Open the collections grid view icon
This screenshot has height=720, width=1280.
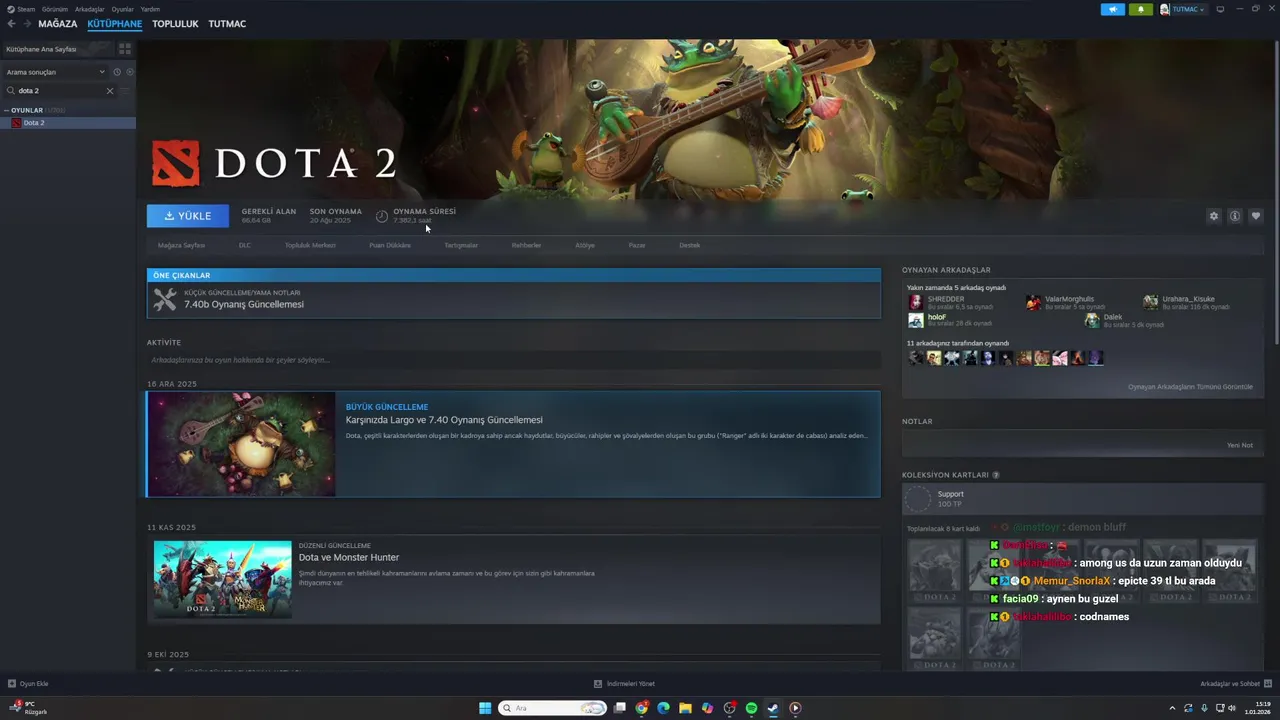[125, 48]
